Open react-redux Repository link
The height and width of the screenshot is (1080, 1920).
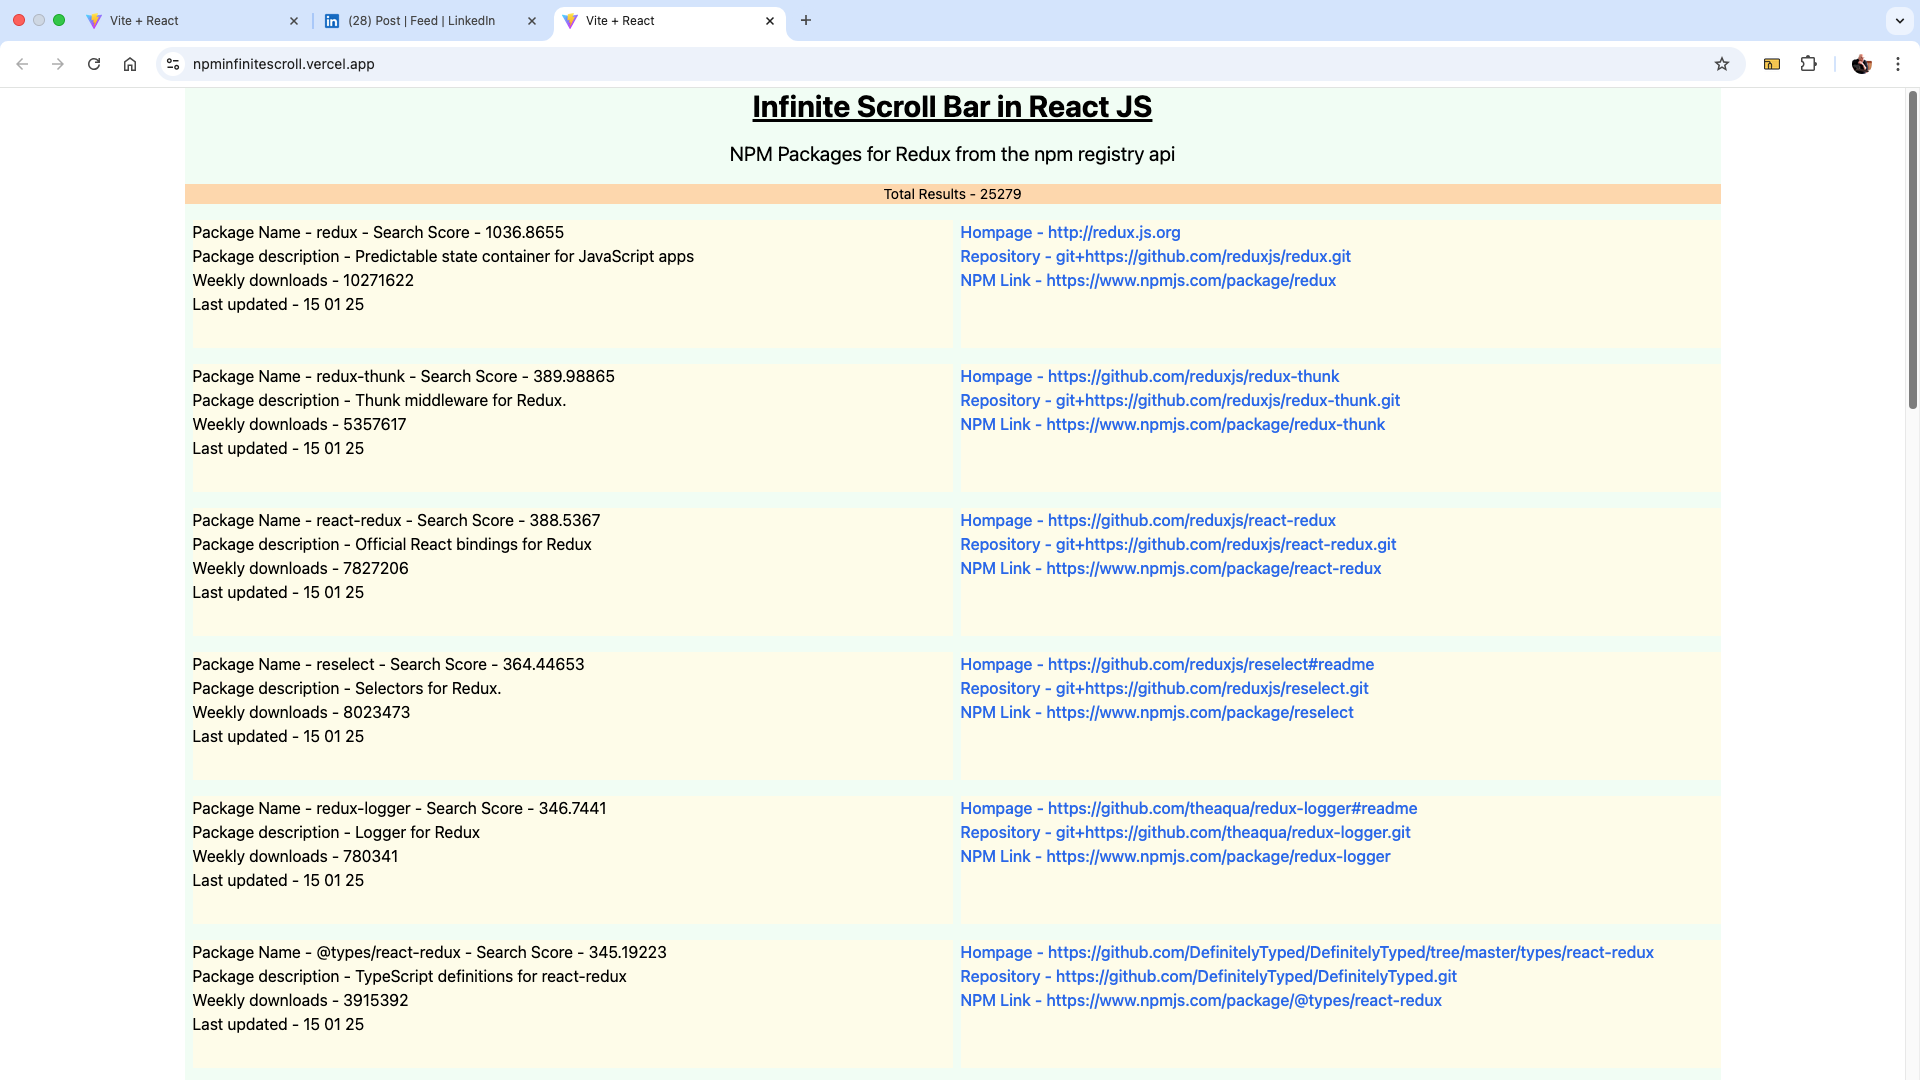tap(1178, 544)
